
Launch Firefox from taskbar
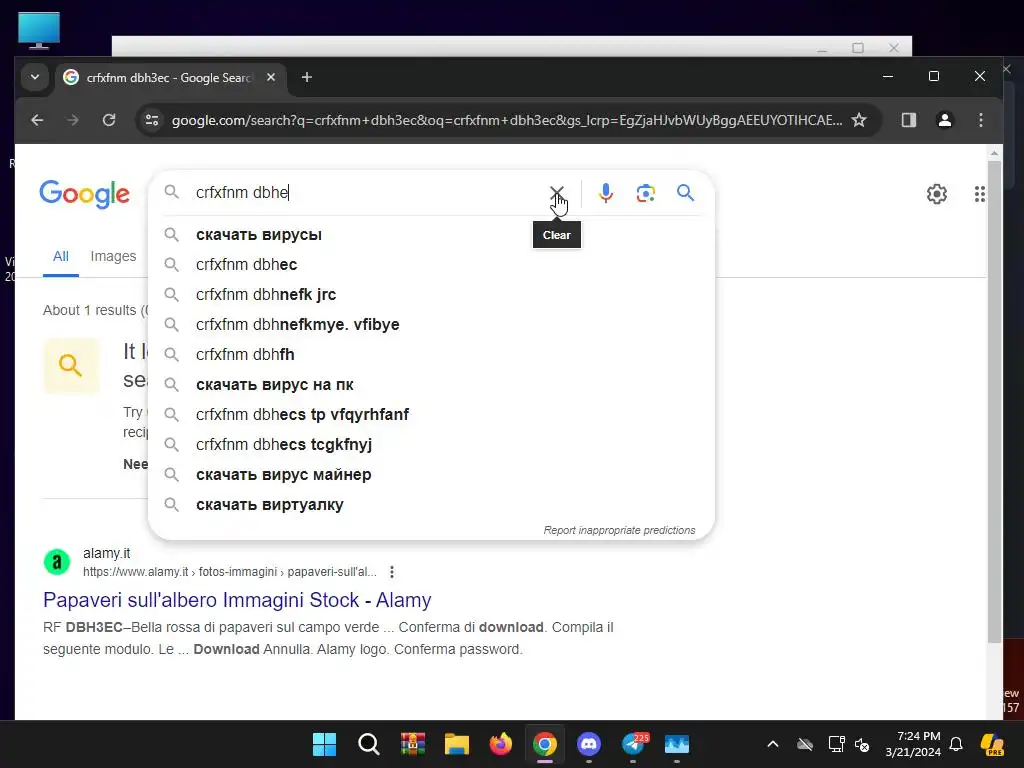coord(501,744)
